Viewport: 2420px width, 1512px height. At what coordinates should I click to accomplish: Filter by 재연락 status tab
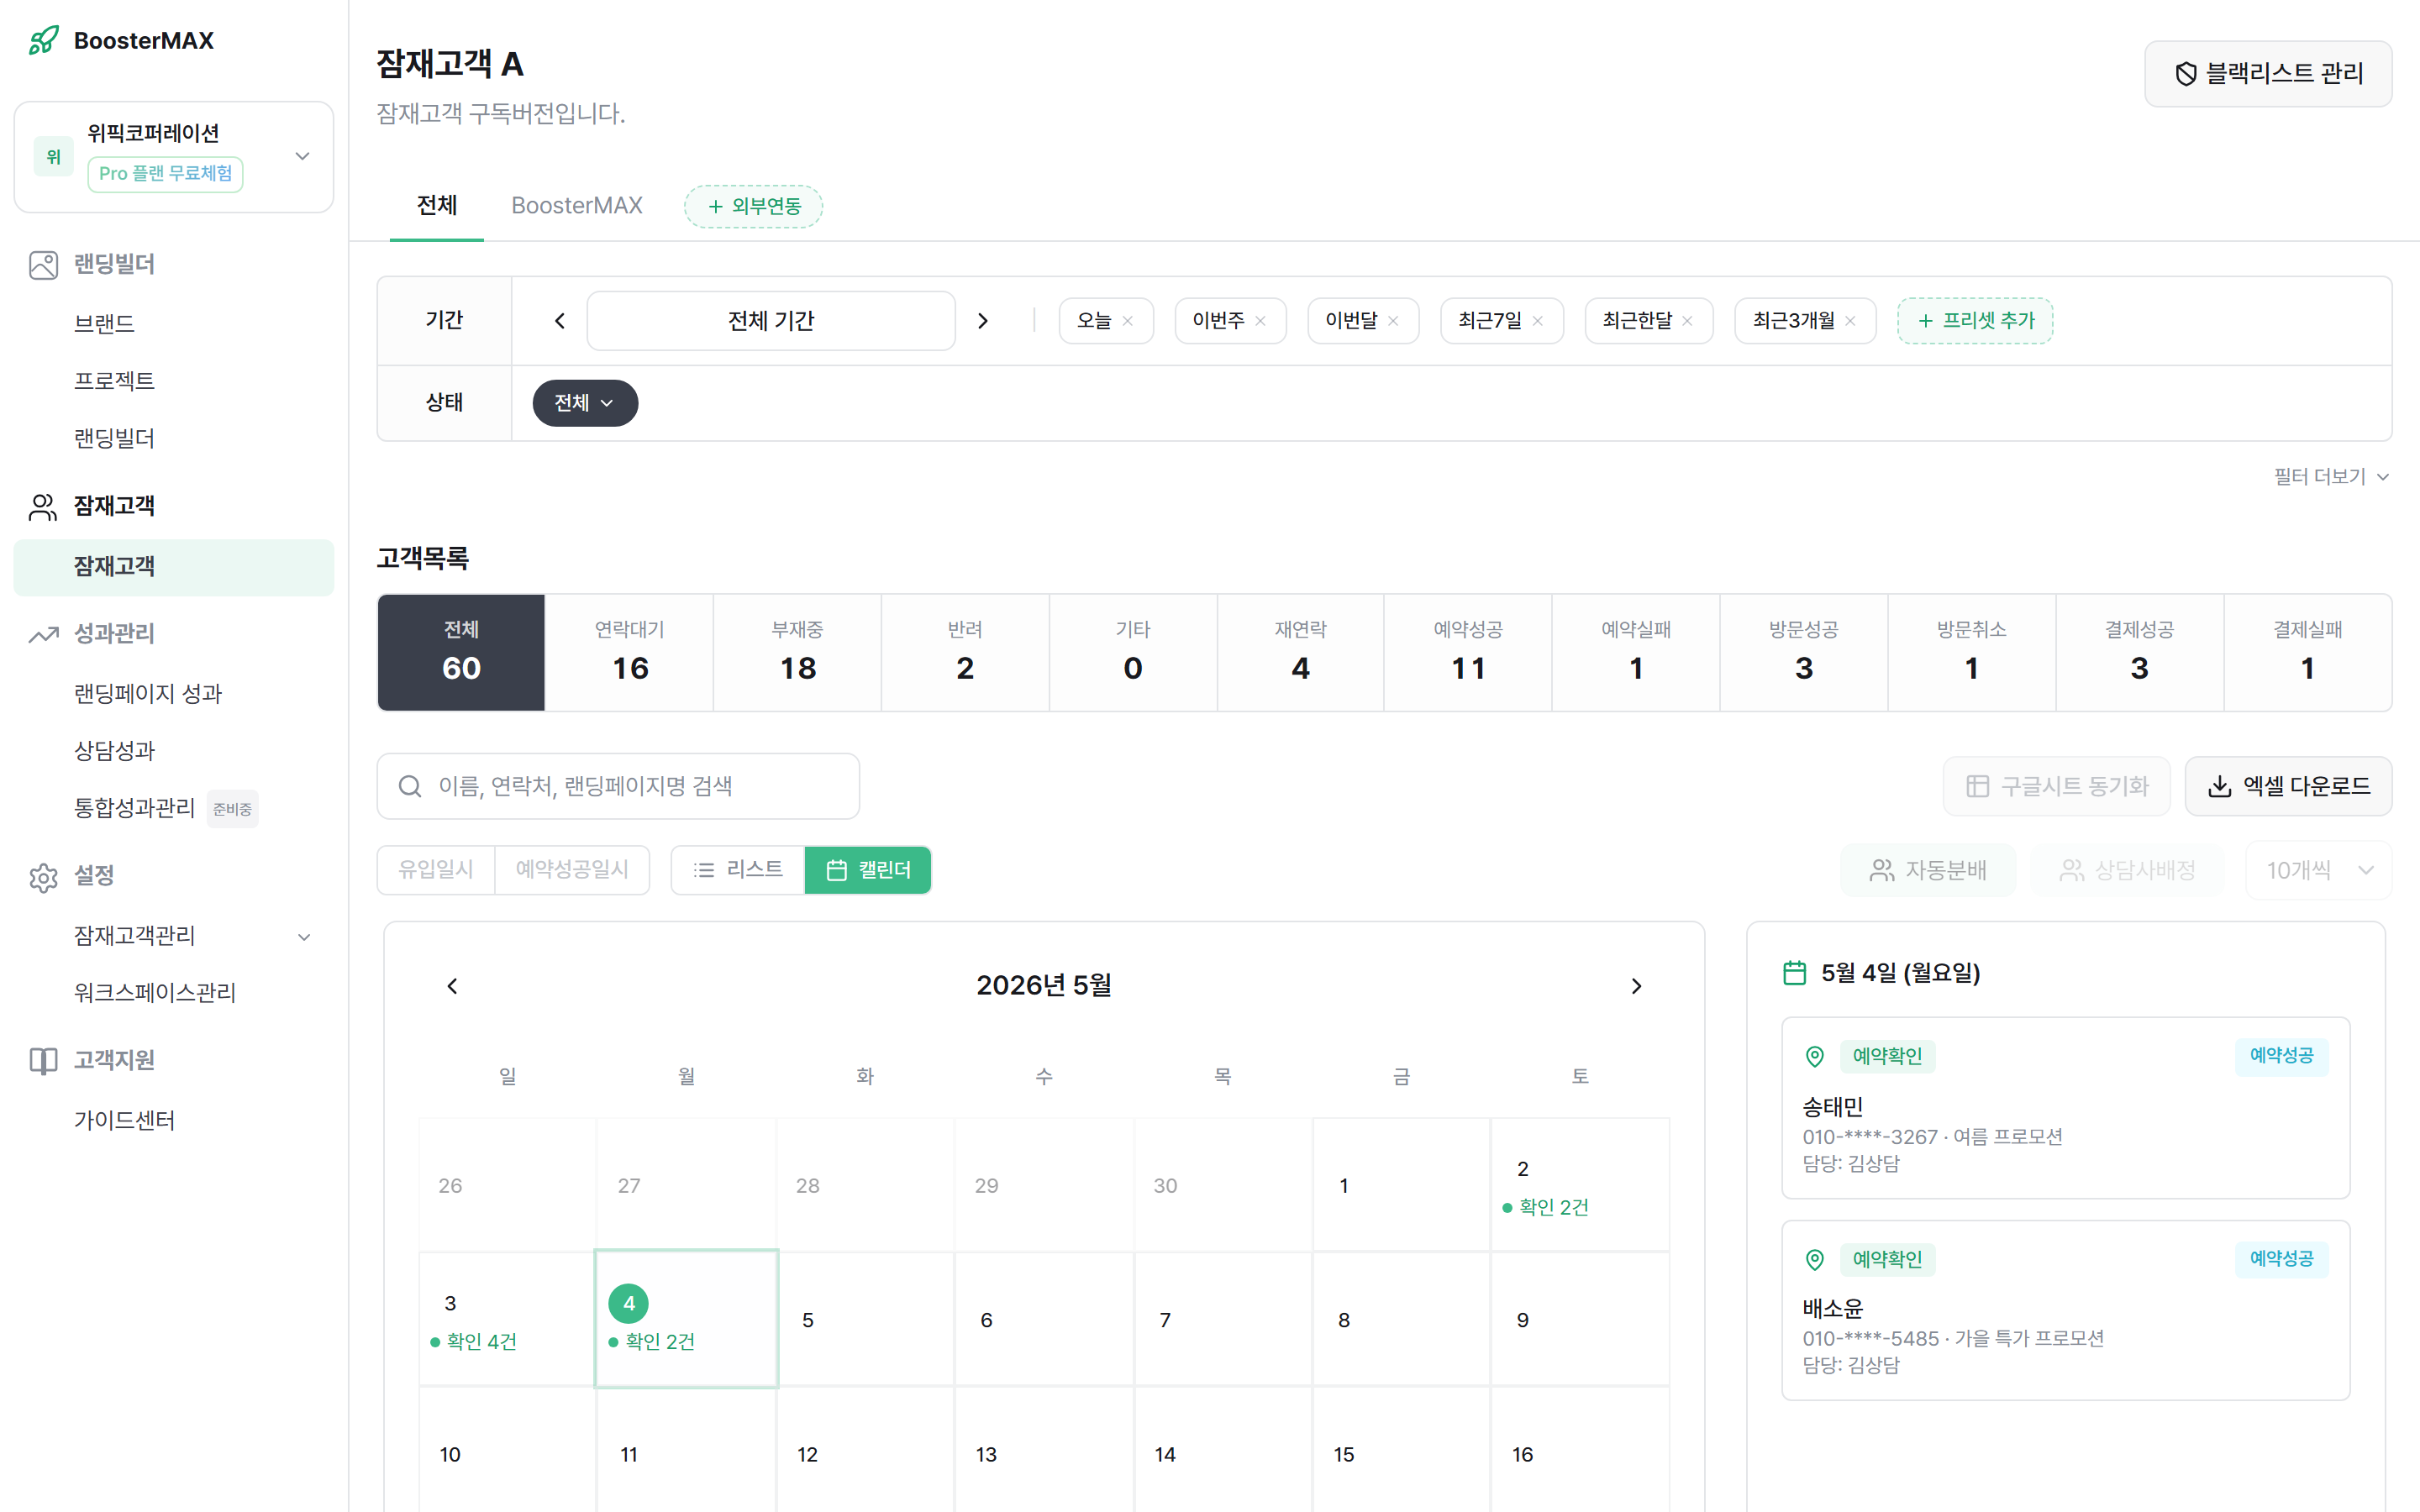(x=1300, y=652)
